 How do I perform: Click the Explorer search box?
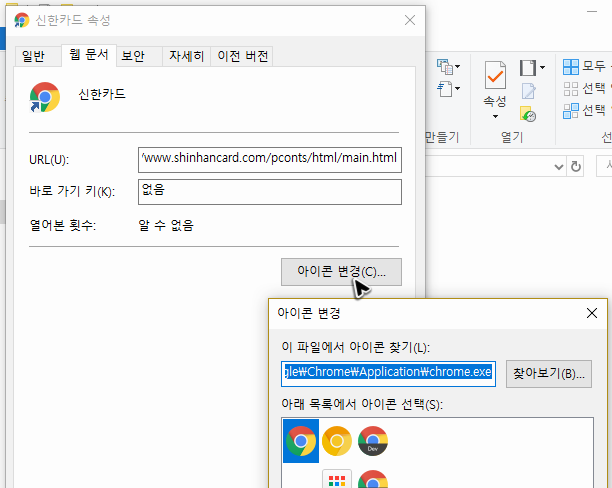604,166
